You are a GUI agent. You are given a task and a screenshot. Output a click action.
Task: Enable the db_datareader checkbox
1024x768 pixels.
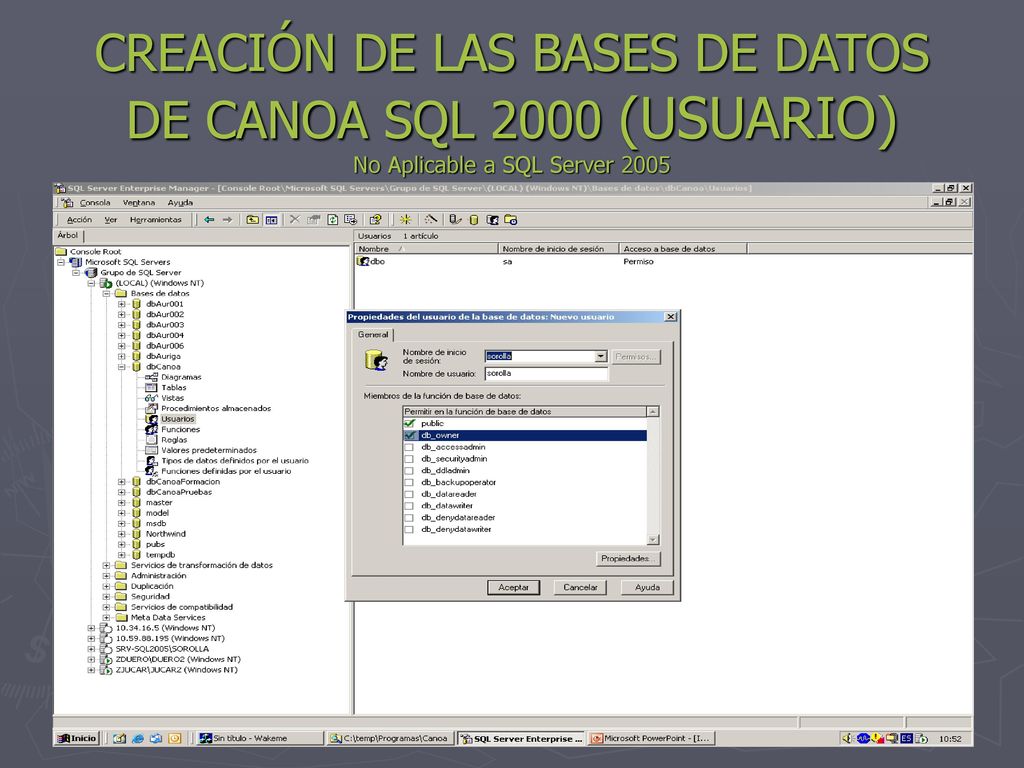409,494
